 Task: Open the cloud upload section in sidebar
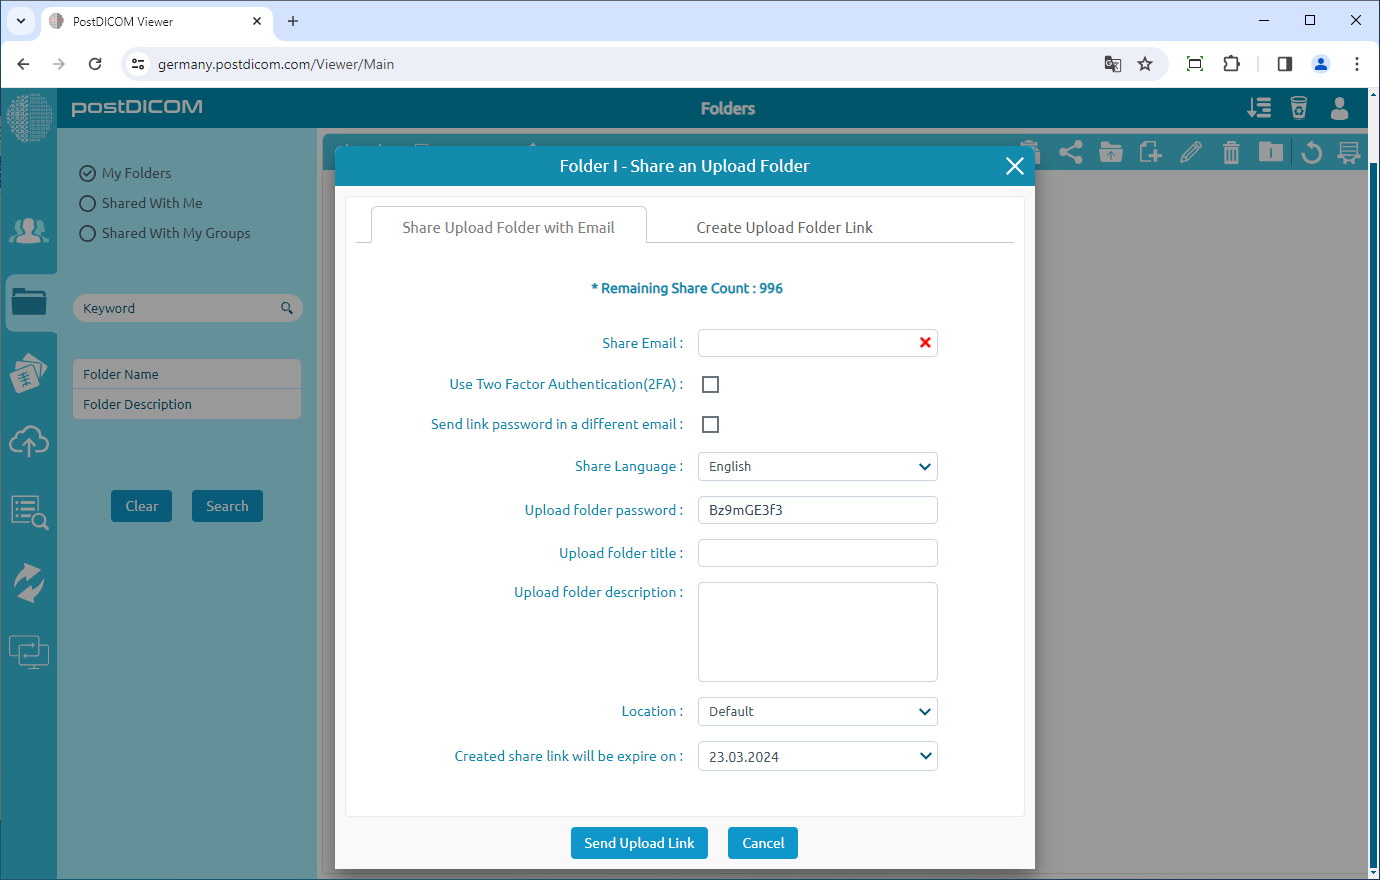29,441
